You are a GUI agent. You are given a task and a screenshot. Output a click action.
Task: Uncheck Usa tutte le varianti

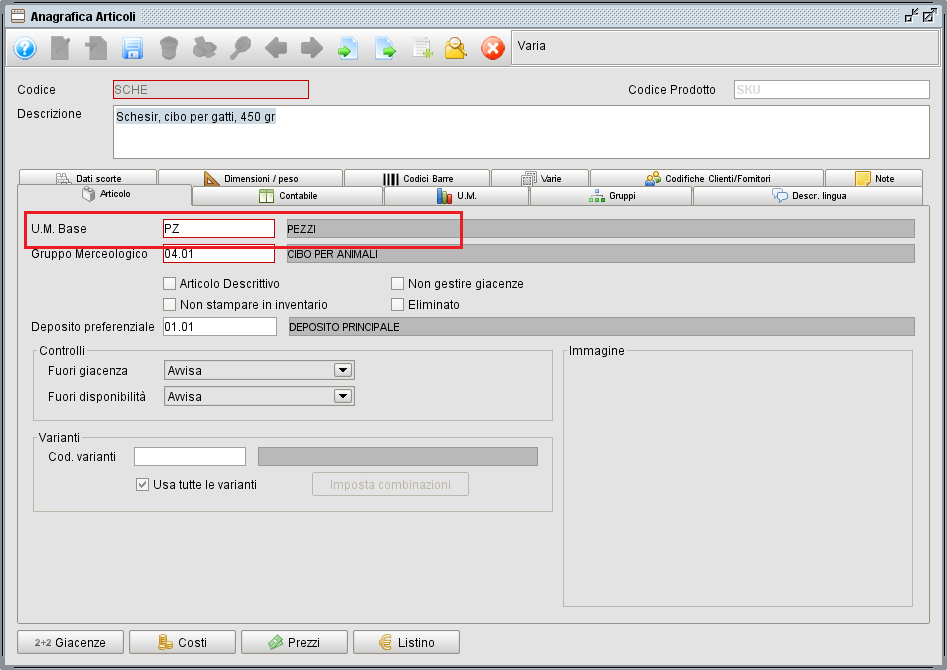143,485
